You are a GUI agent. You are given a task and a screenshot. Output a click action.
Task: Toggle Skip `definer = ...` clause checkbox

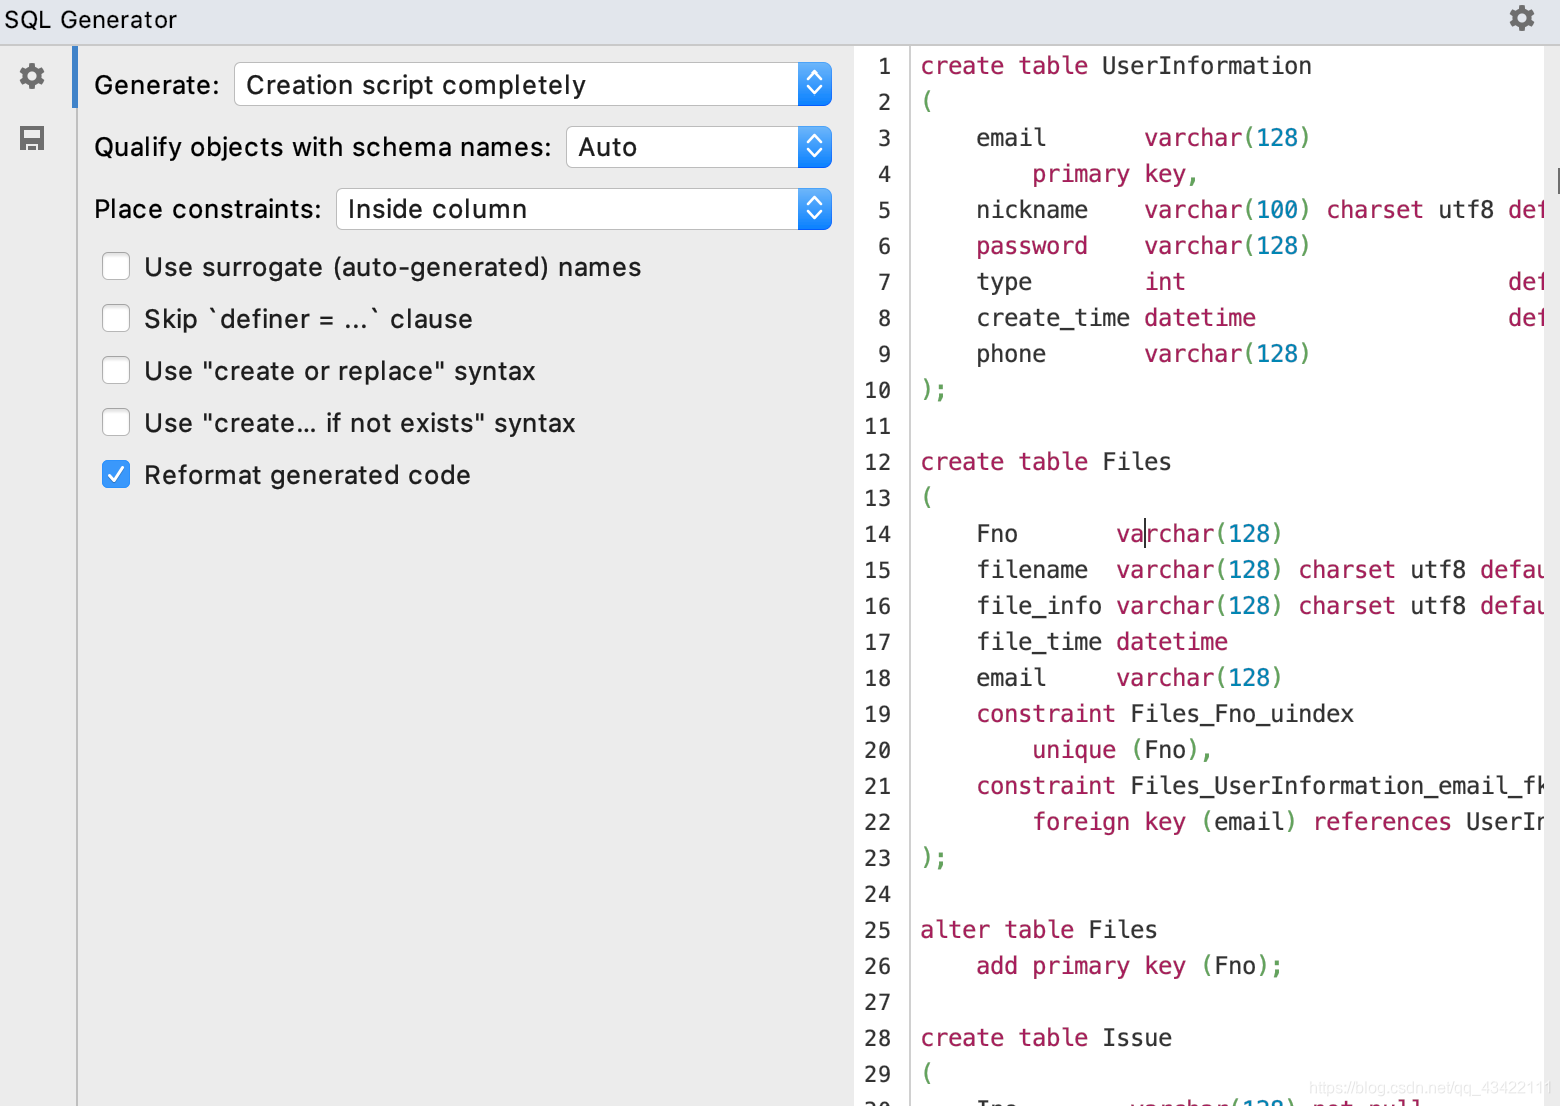point(116,319)
